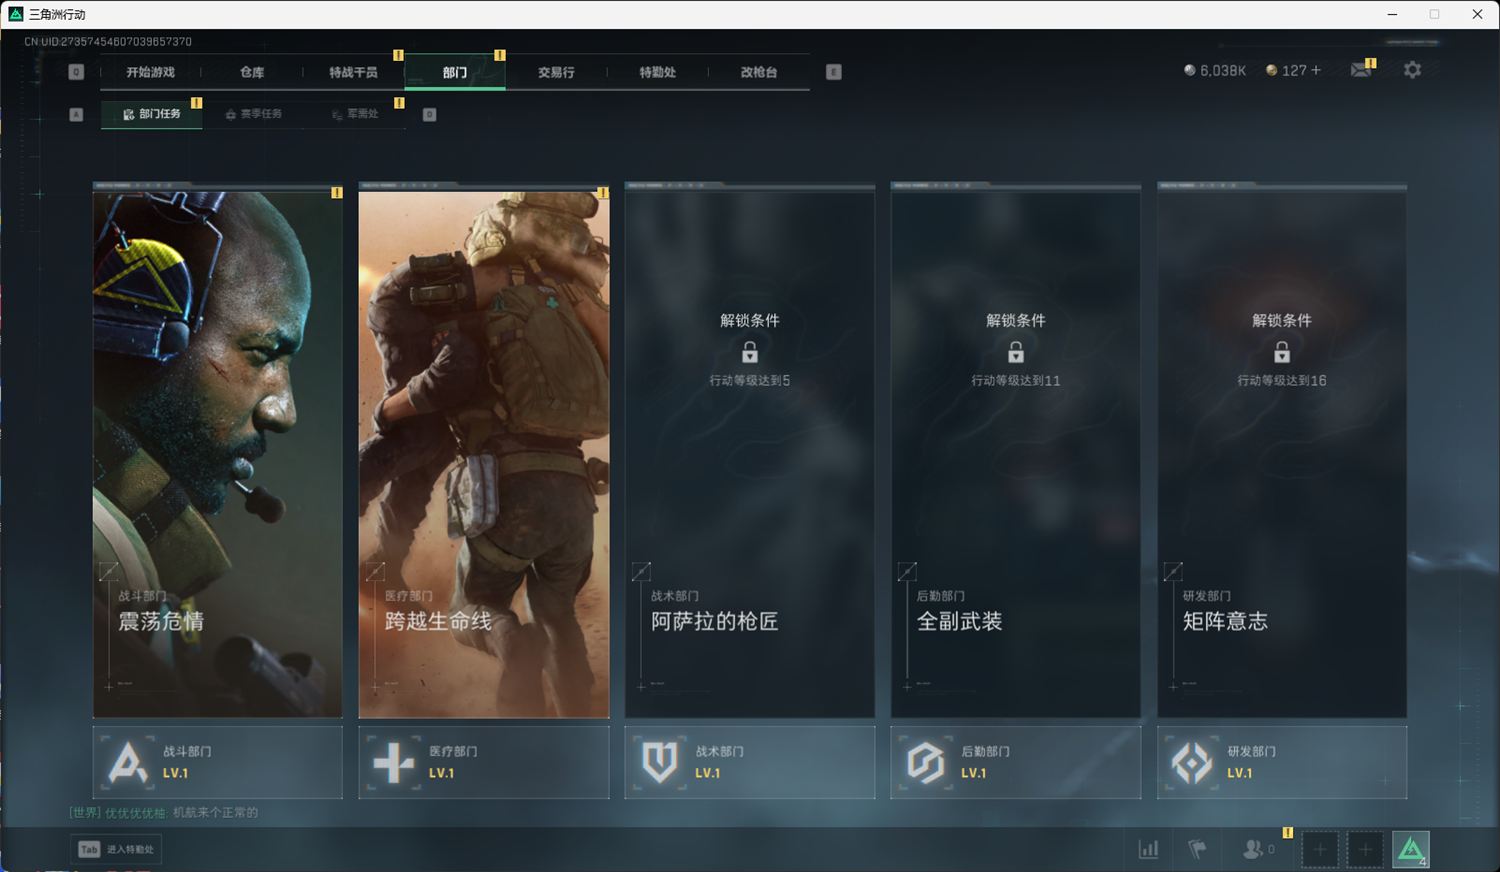The width and height of the screenshot is (1500, 872).
Task: Click the Tab 进入特勤处 button
Action: (117, 849)
